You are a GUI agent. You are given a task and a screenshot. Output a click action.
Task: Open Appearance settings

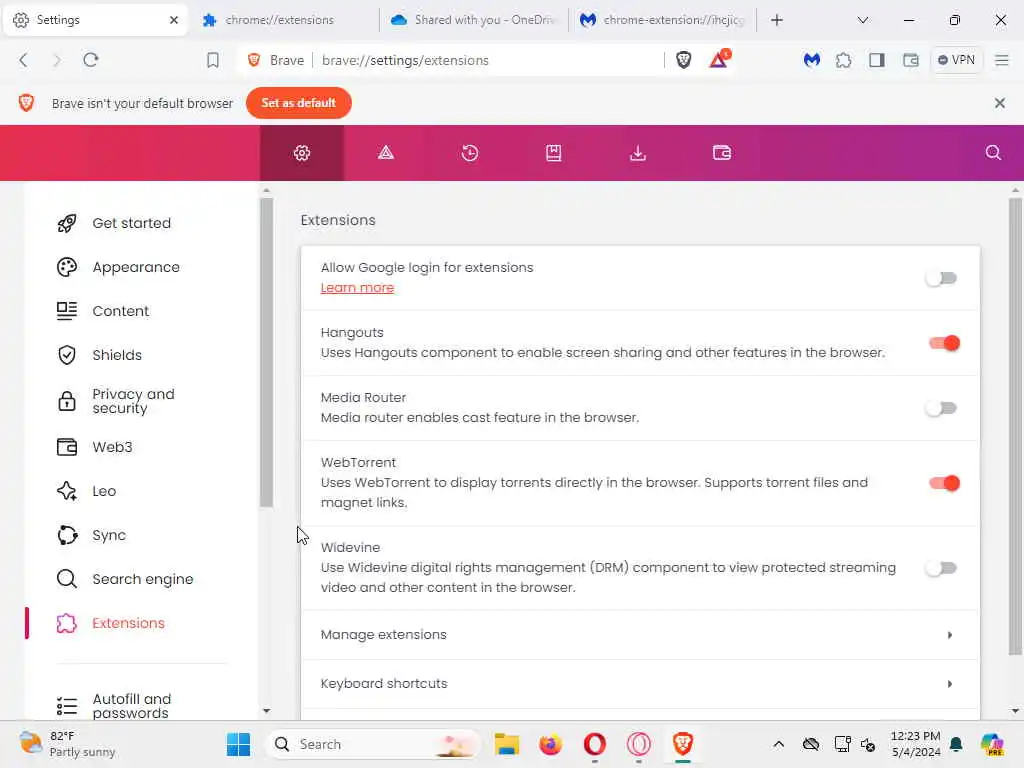click(x=136, y=267)
